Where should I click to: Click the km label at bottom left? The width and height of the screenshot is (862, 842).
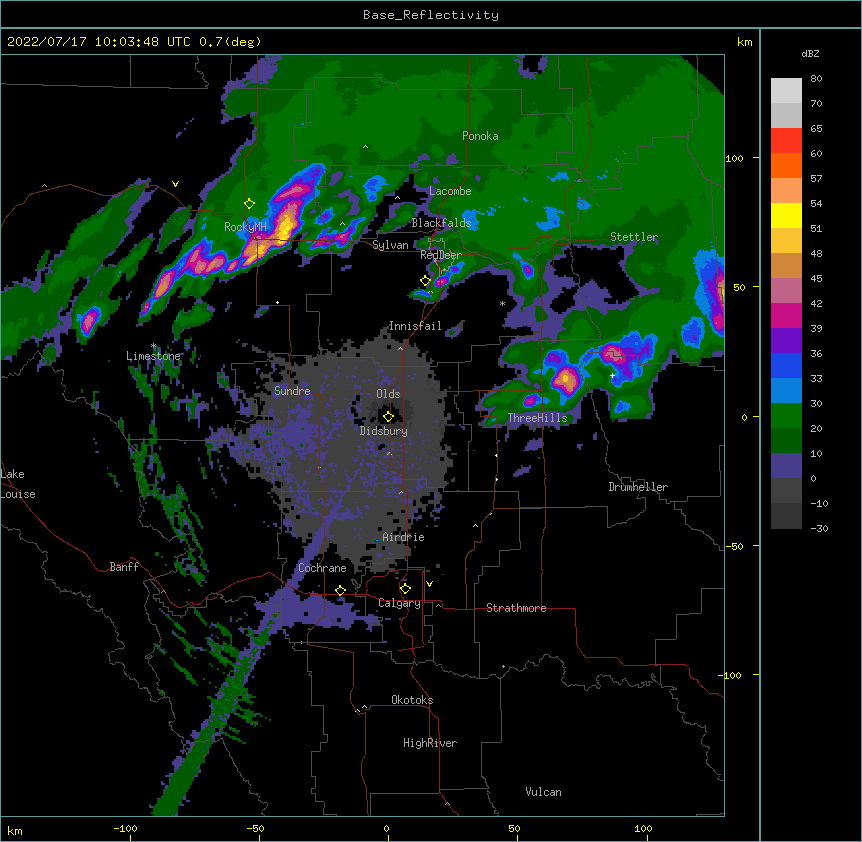tap(15, 831)
